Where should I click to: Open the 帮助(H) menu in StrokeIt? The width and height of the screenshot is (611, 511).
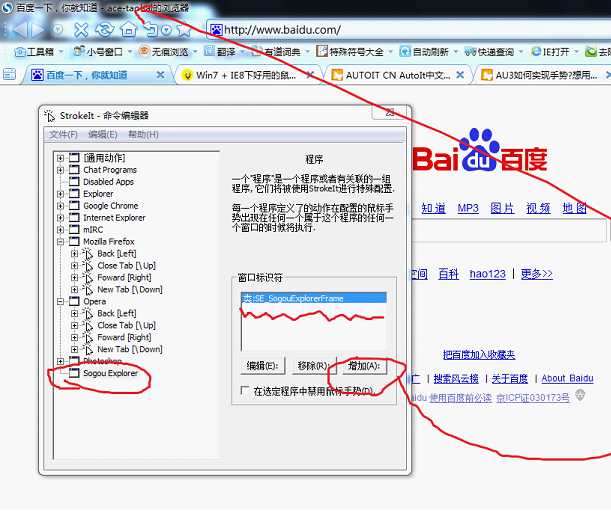[x=143, y=134]
